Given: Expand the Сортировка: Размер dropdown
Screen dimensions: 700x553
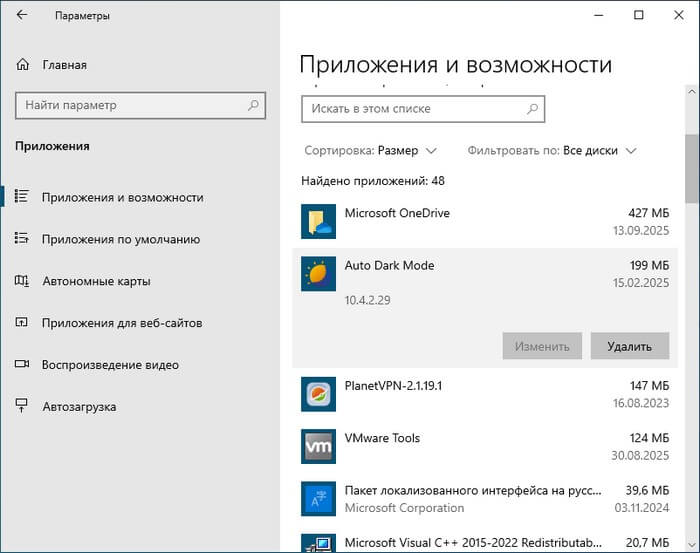Looking at the screenshot, I should pyautogui.click(x=371, y=151).
